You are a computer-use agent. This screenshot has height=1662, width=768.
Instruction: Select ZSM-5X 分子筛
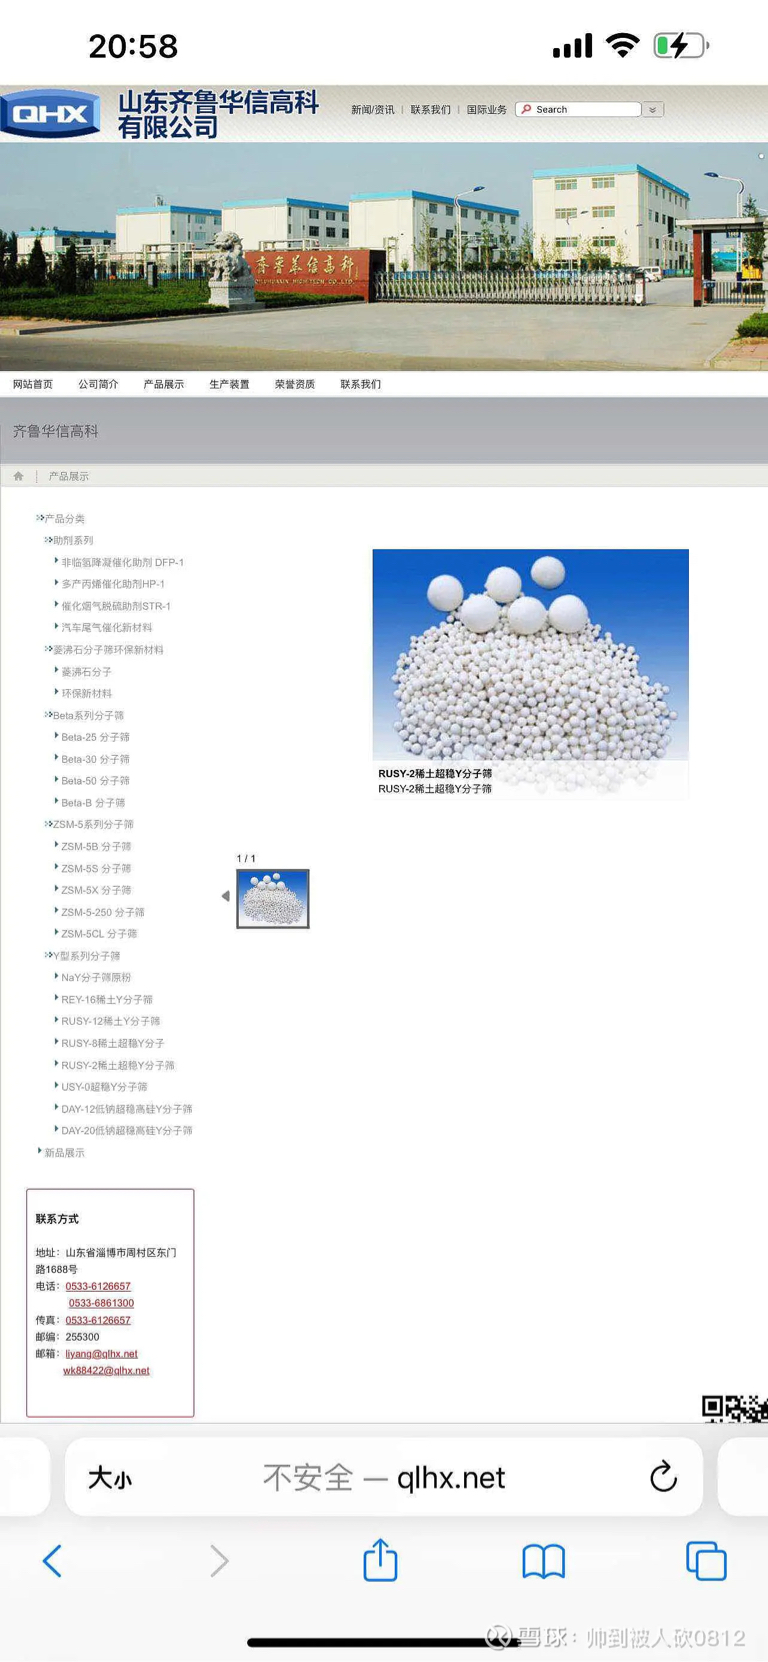(x=96, y=890)
